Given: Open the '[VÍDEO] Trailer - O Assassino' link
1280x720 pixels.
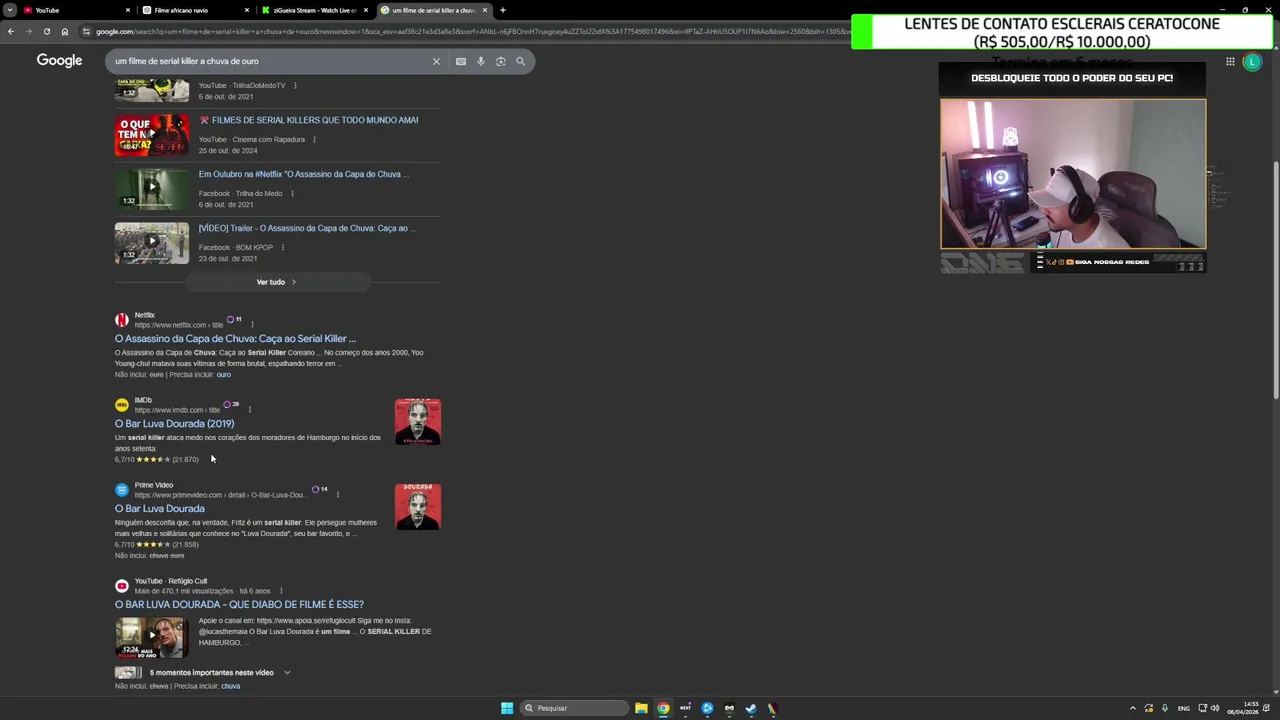Looking at the screenshot, I should click(306, 228).
